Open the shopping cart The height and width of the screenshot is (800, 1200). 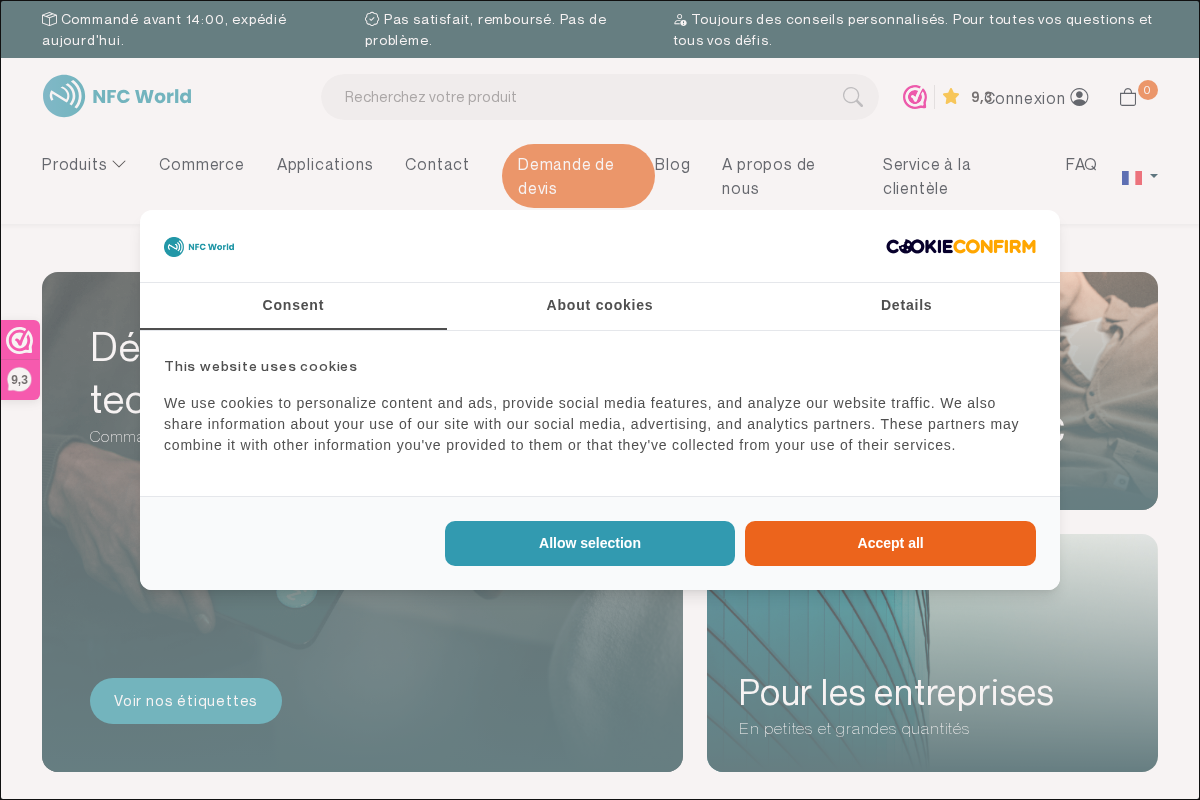coord(1128,96)
